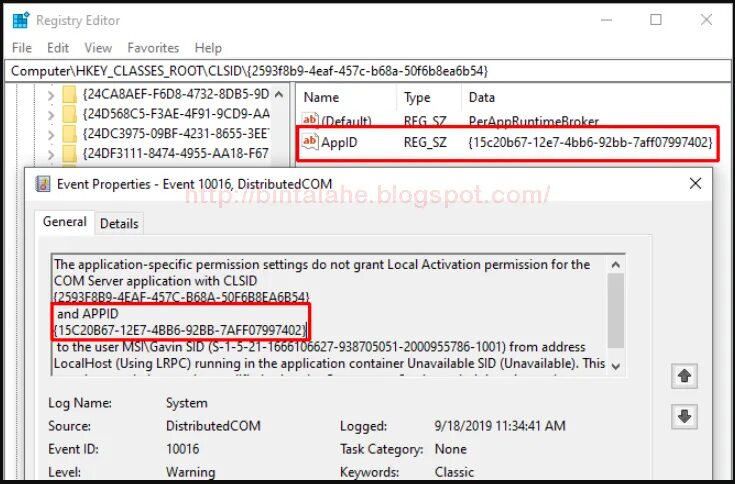Close the Registry Editor window

[706, 20]
